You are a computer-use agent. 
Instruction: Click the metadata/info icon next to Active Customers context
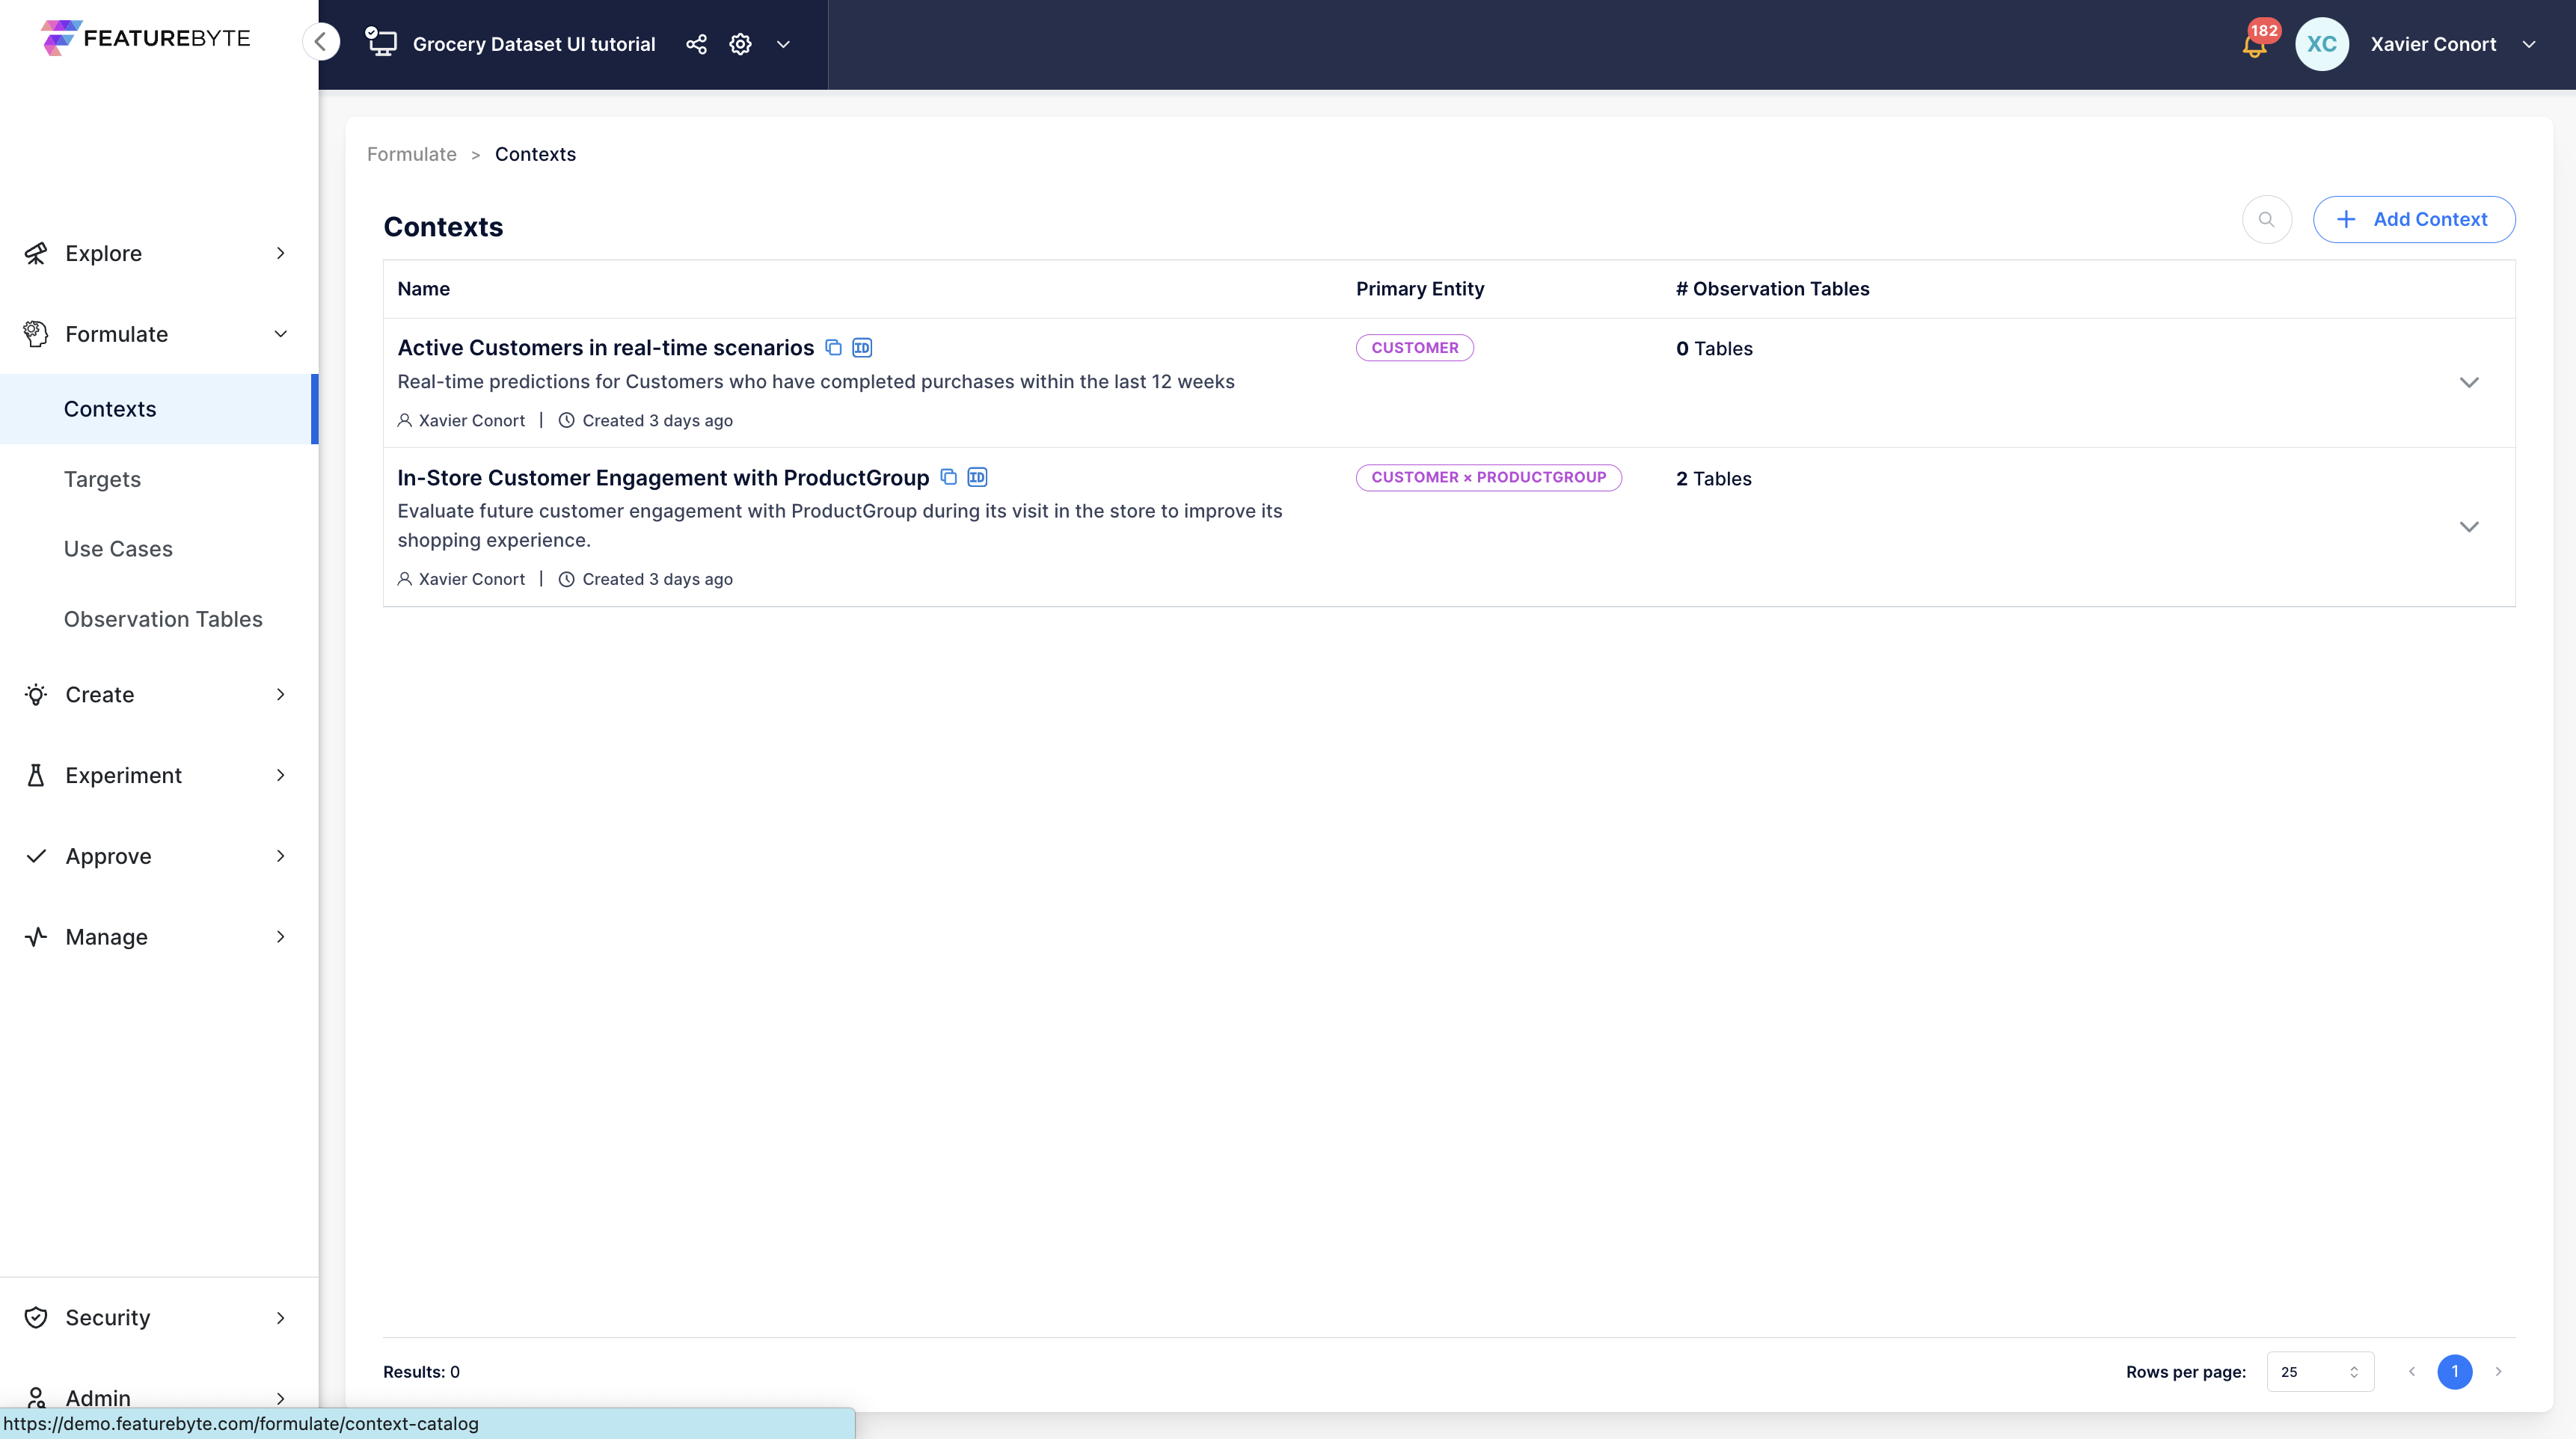(862, 347)
